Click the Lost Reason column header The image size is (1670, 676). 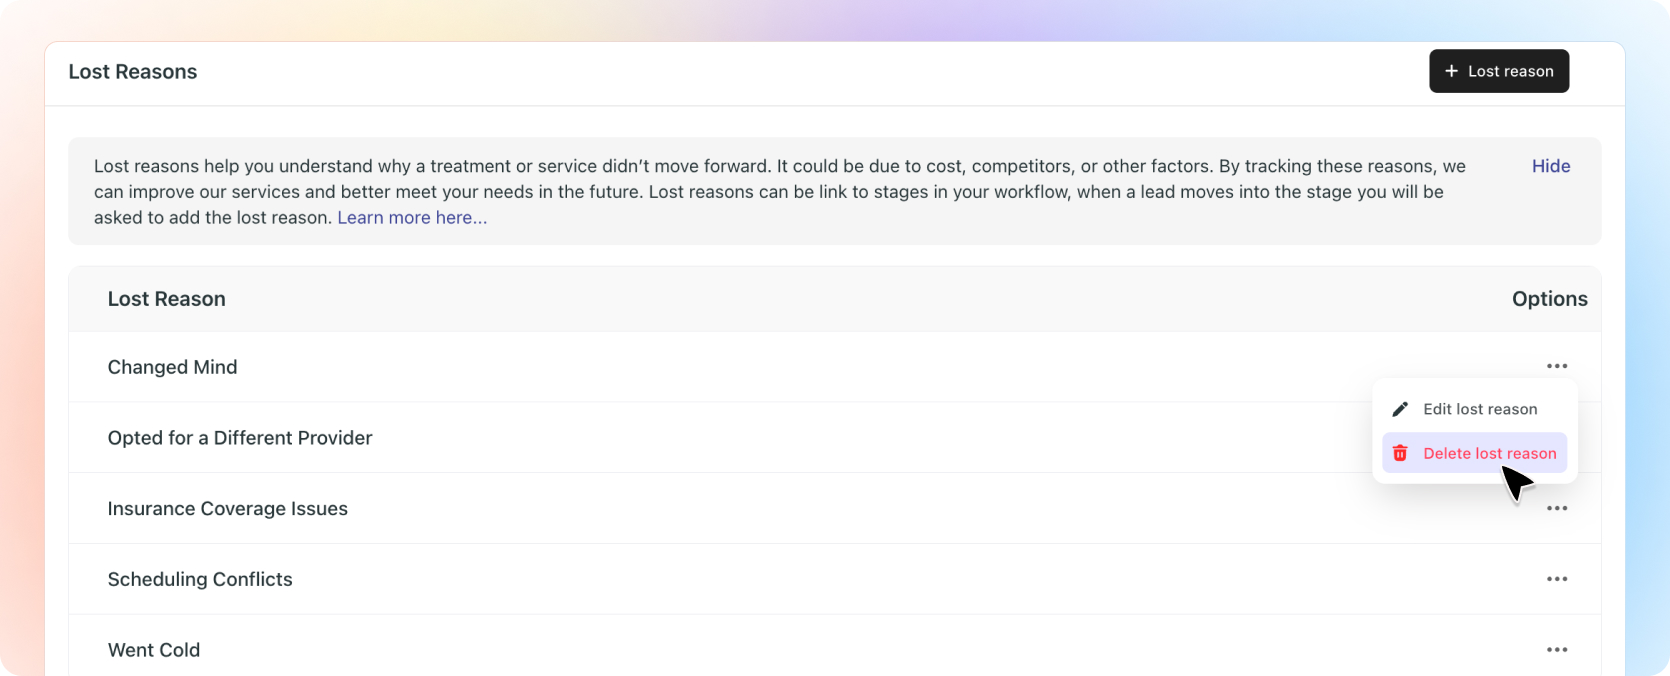tap(166, 299)
